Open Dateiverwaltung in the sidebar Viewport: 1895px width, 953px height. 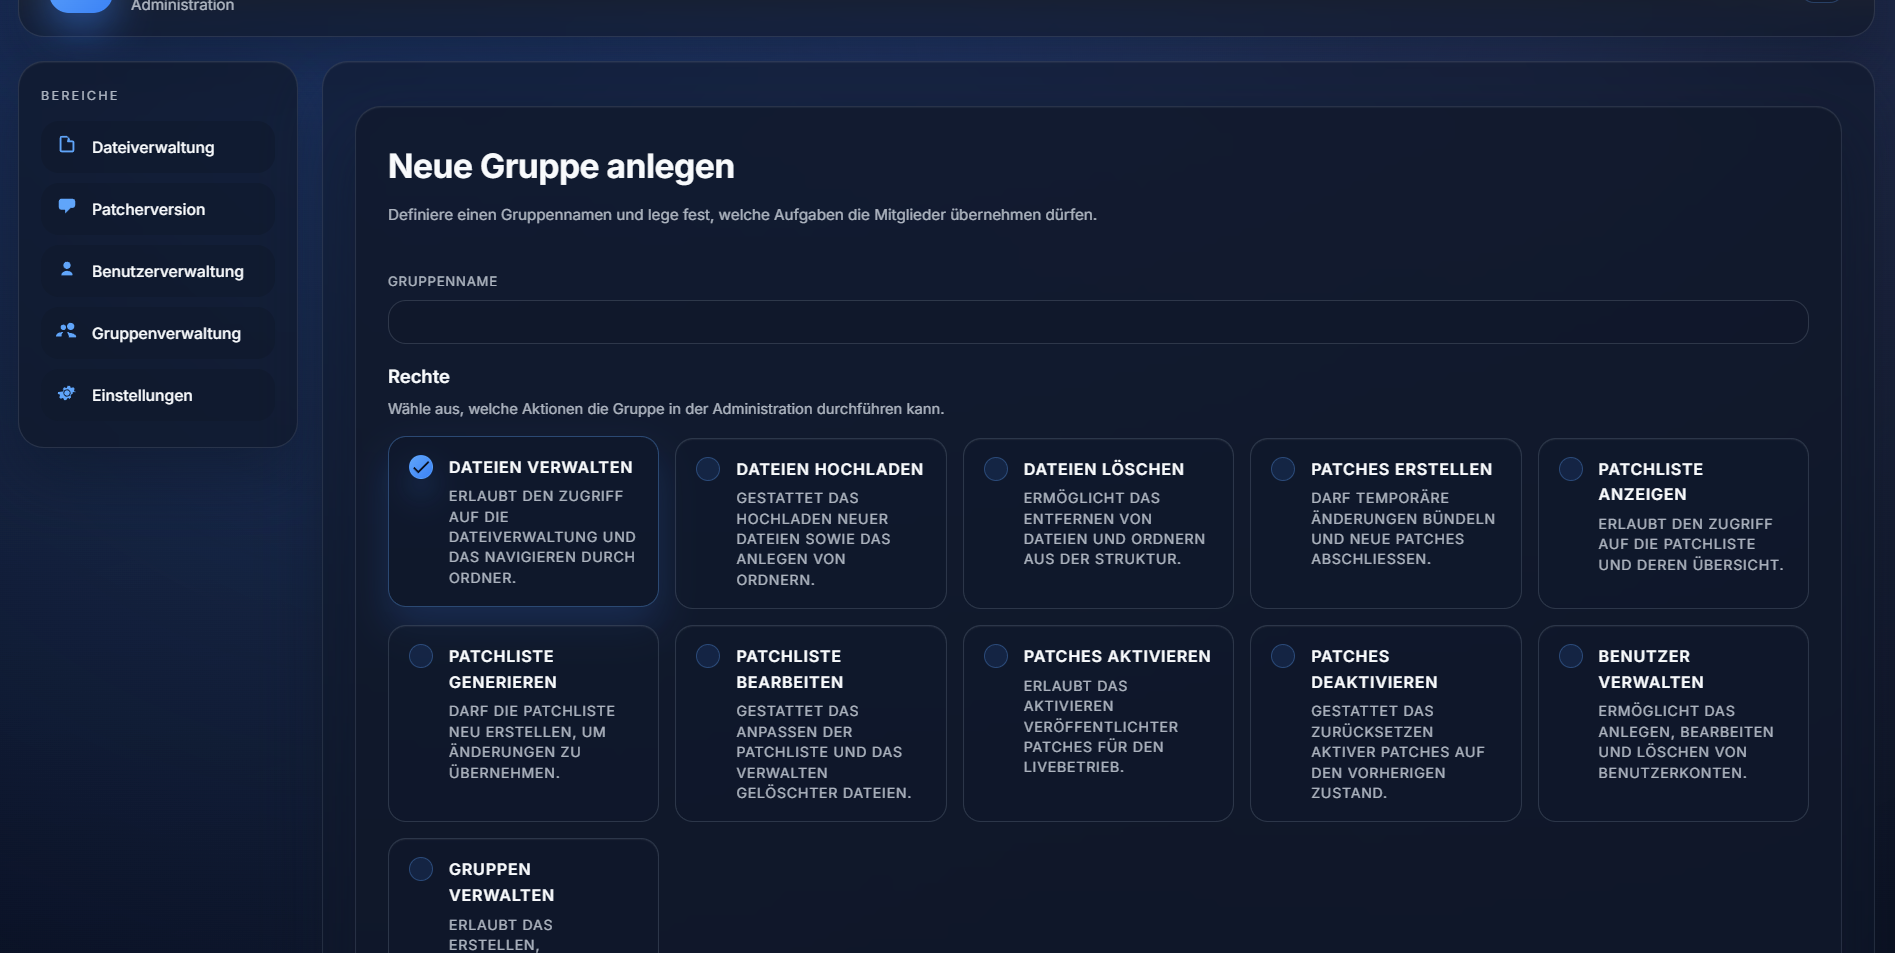pyautogui.click(x=158, y=147)
